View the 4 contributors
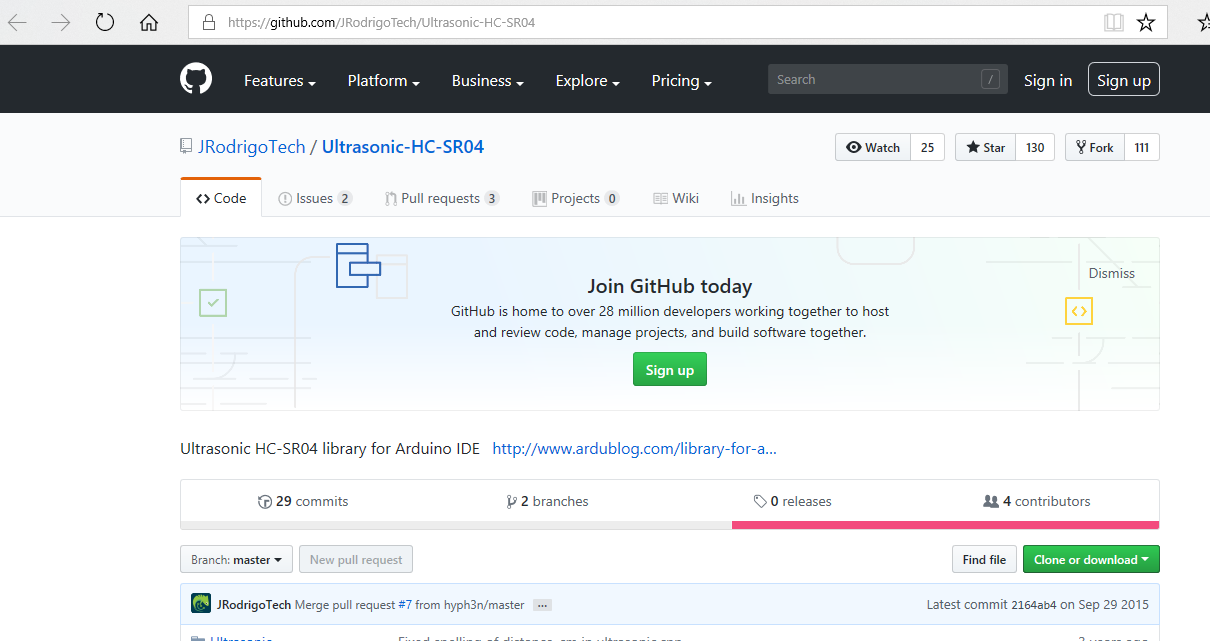The height and width of the screenshot is (641, 1210). tap(1037, 501)
